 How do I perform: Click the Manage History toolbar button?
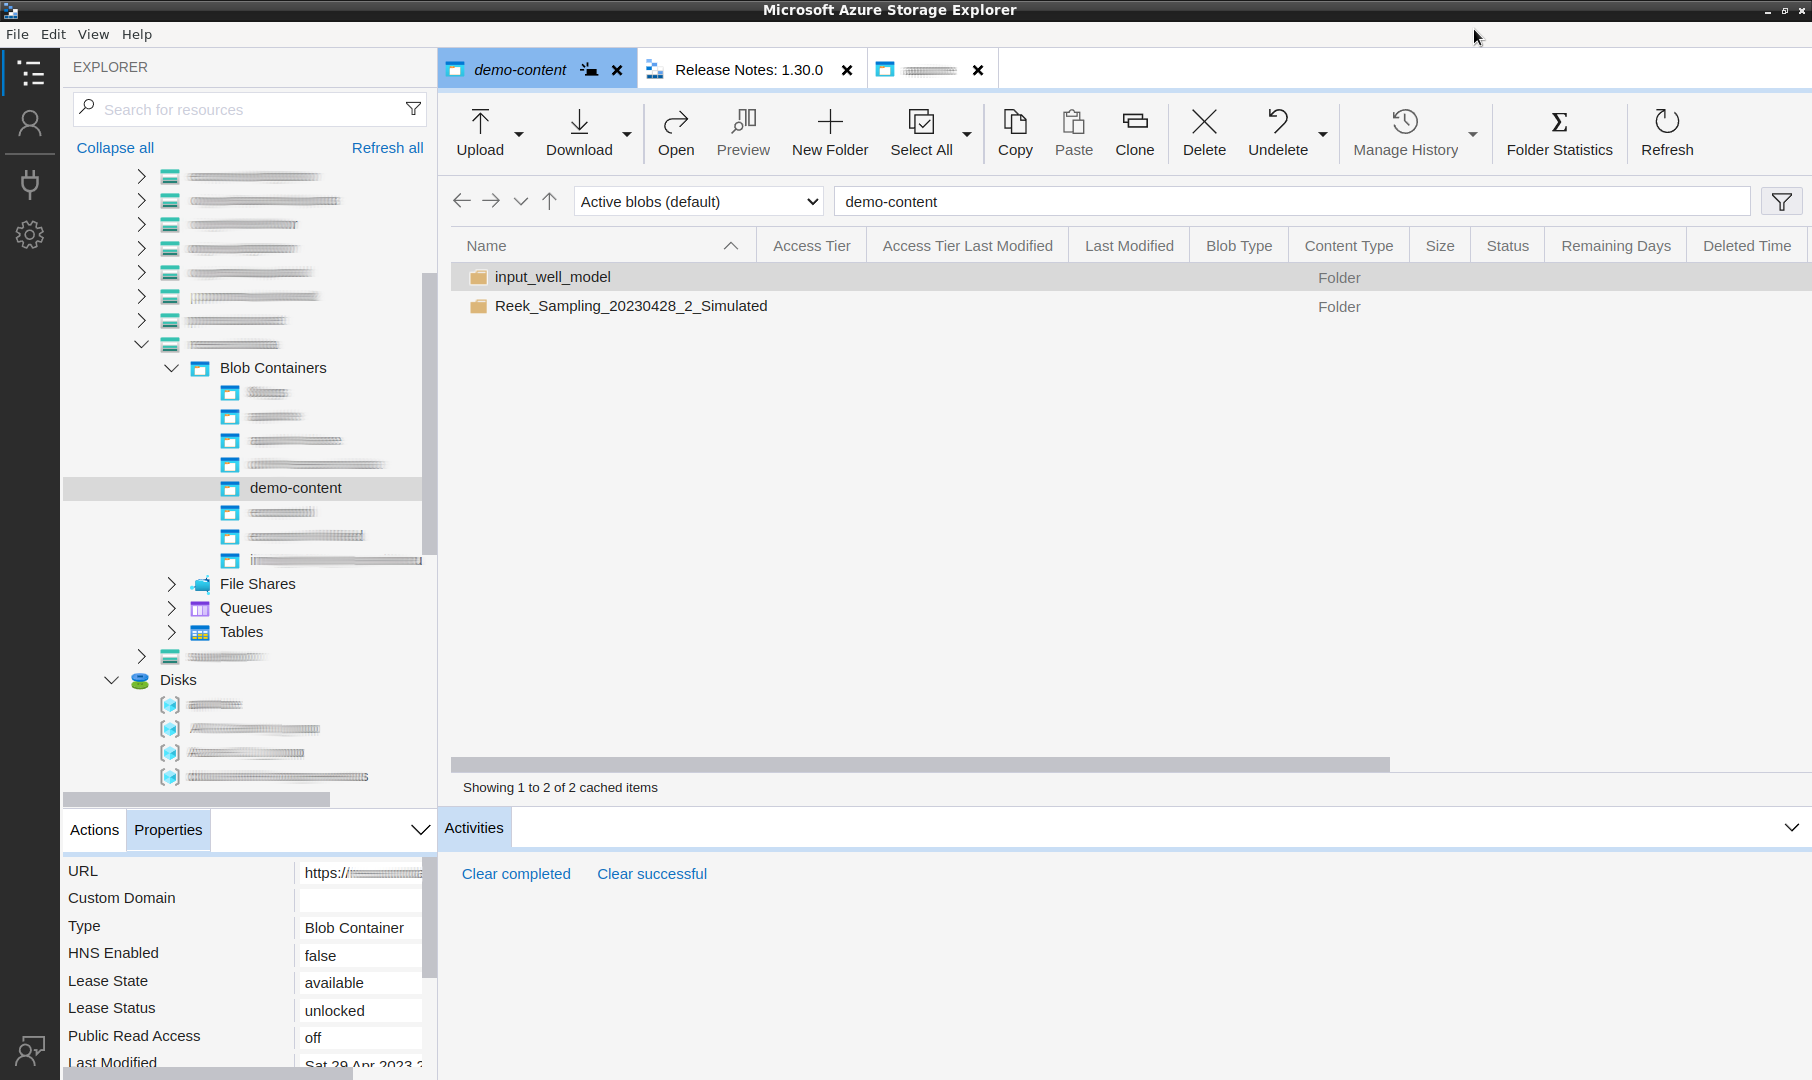tap(1406, 133)
